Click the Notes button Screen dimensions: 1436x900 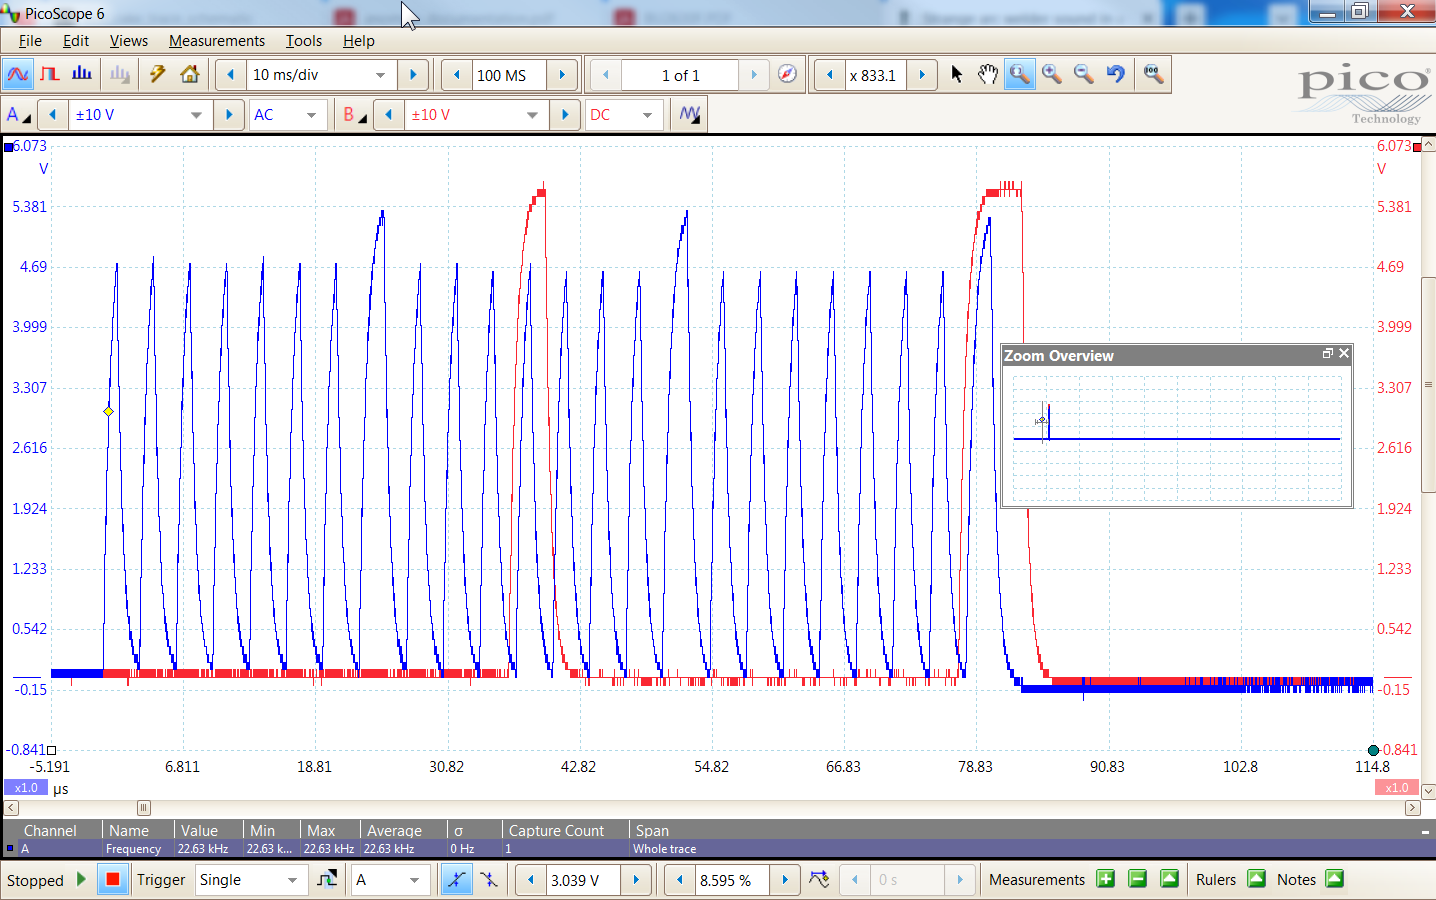coord(1296,880)
